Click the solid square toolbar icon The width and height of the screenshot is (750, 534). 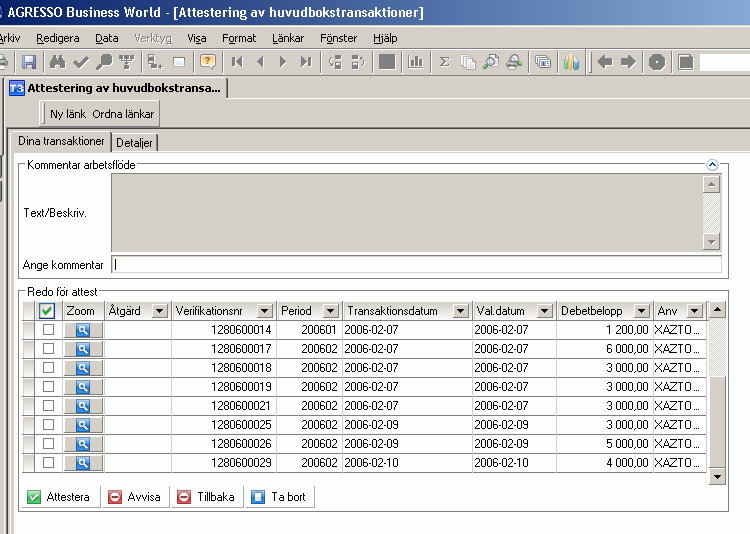tap(387, 62)
